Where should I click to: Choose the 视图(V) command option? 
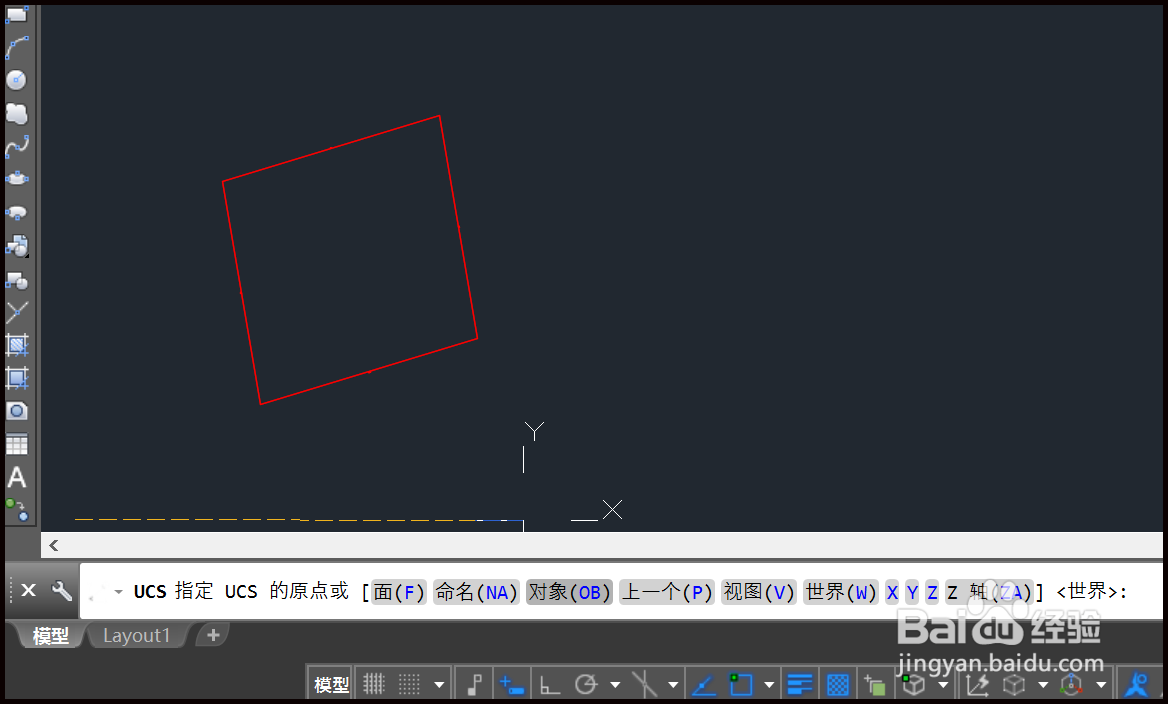[x=759, y=592]
